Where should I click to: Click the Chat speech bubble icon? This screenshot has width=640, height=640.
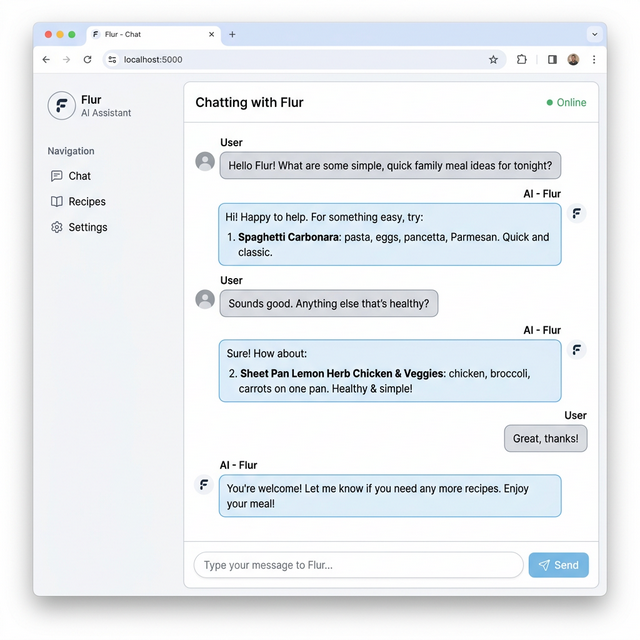[x=57, y=176]
